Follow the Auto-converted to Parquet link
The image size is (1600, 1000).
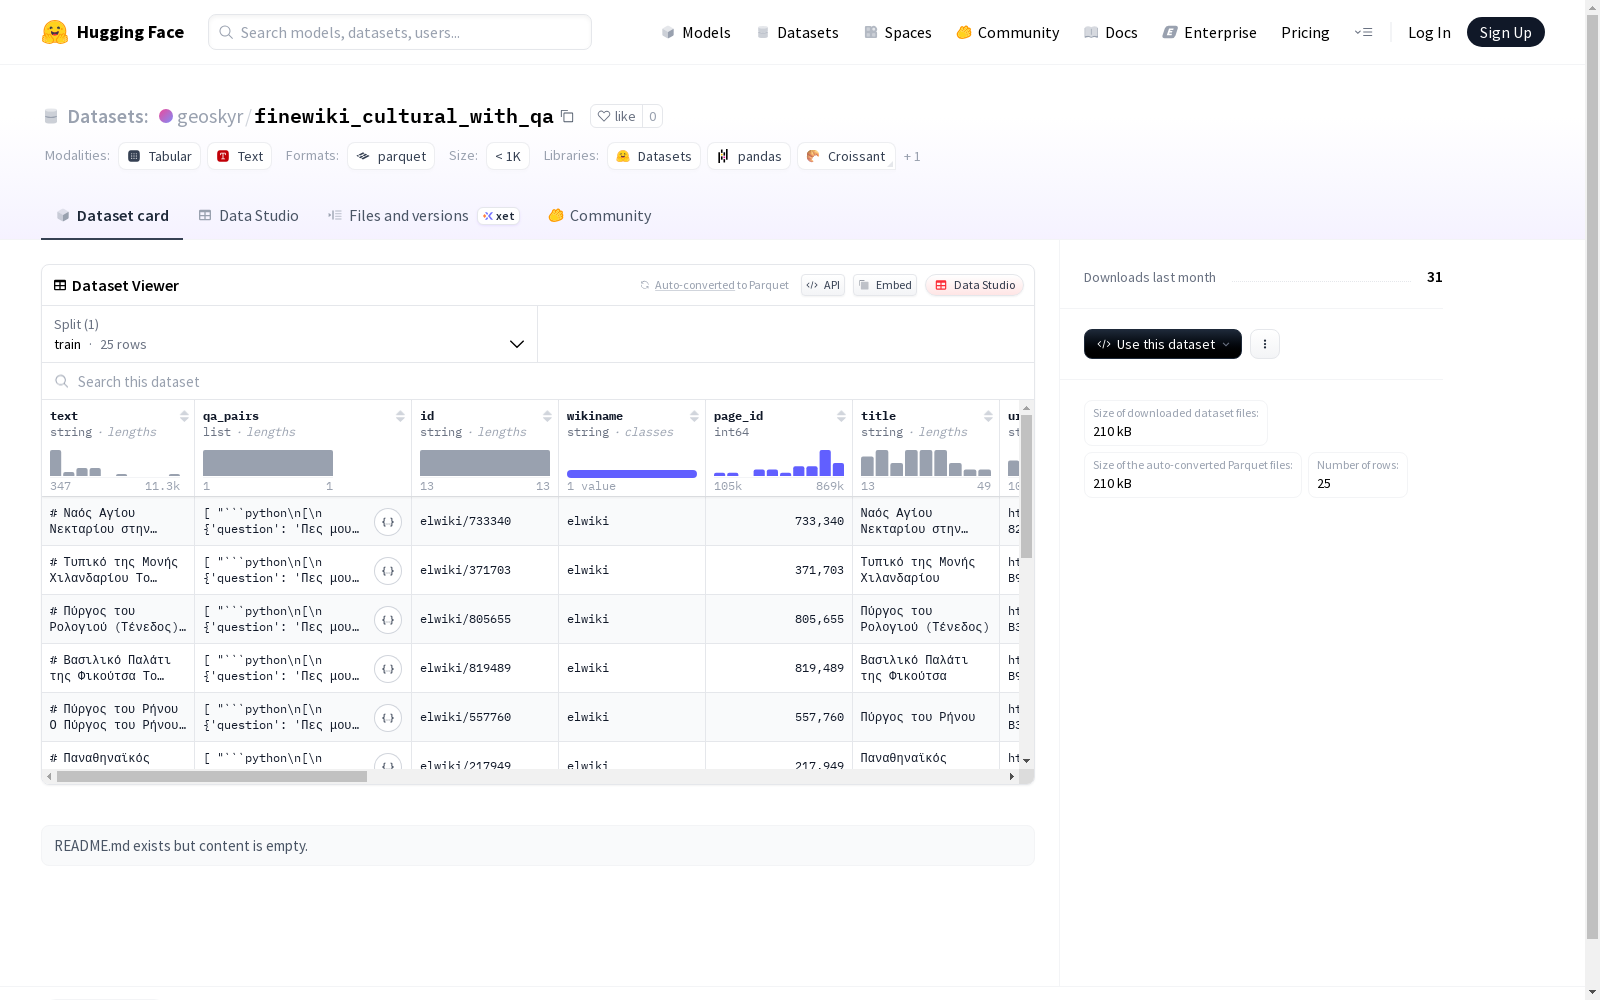714,285
